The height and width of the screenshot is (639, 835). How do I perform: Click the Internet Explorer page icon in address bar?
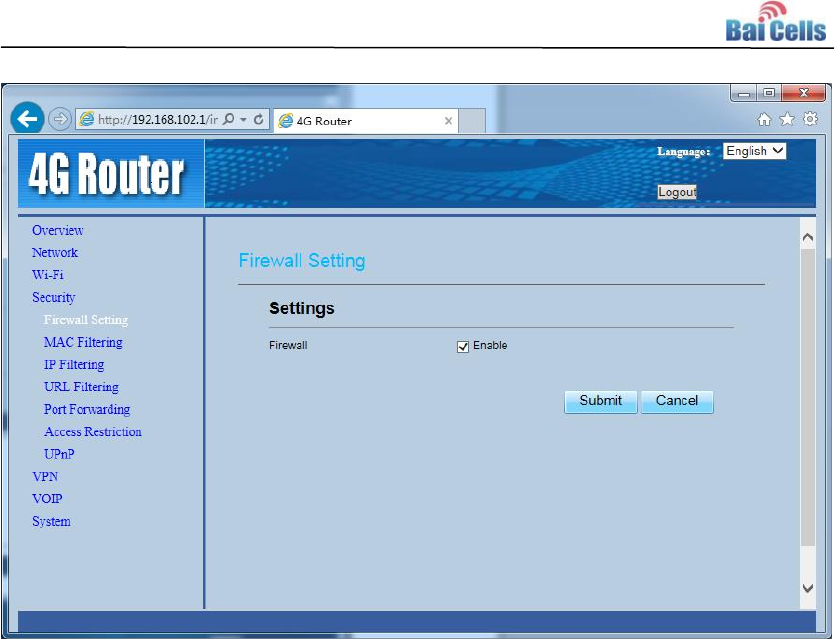click(86, 119)
